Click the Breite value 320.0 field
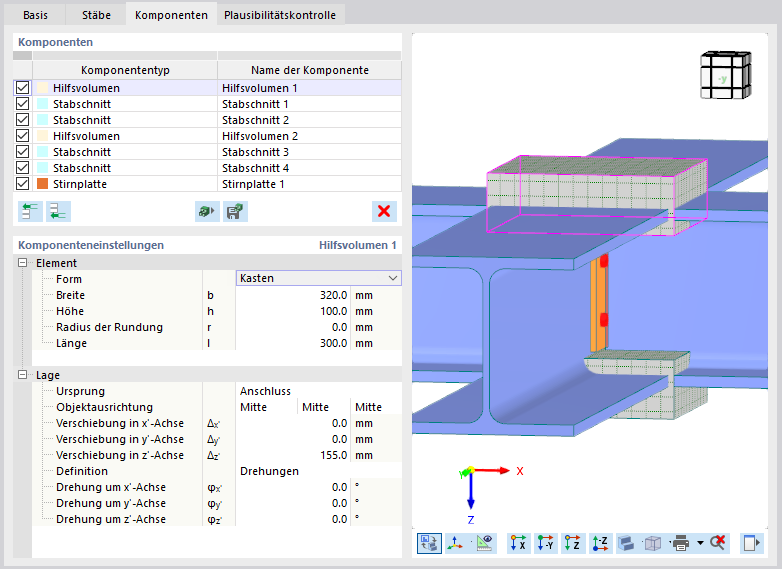The width and height of the screenshot is (782, 569). (x=293, y=295)
